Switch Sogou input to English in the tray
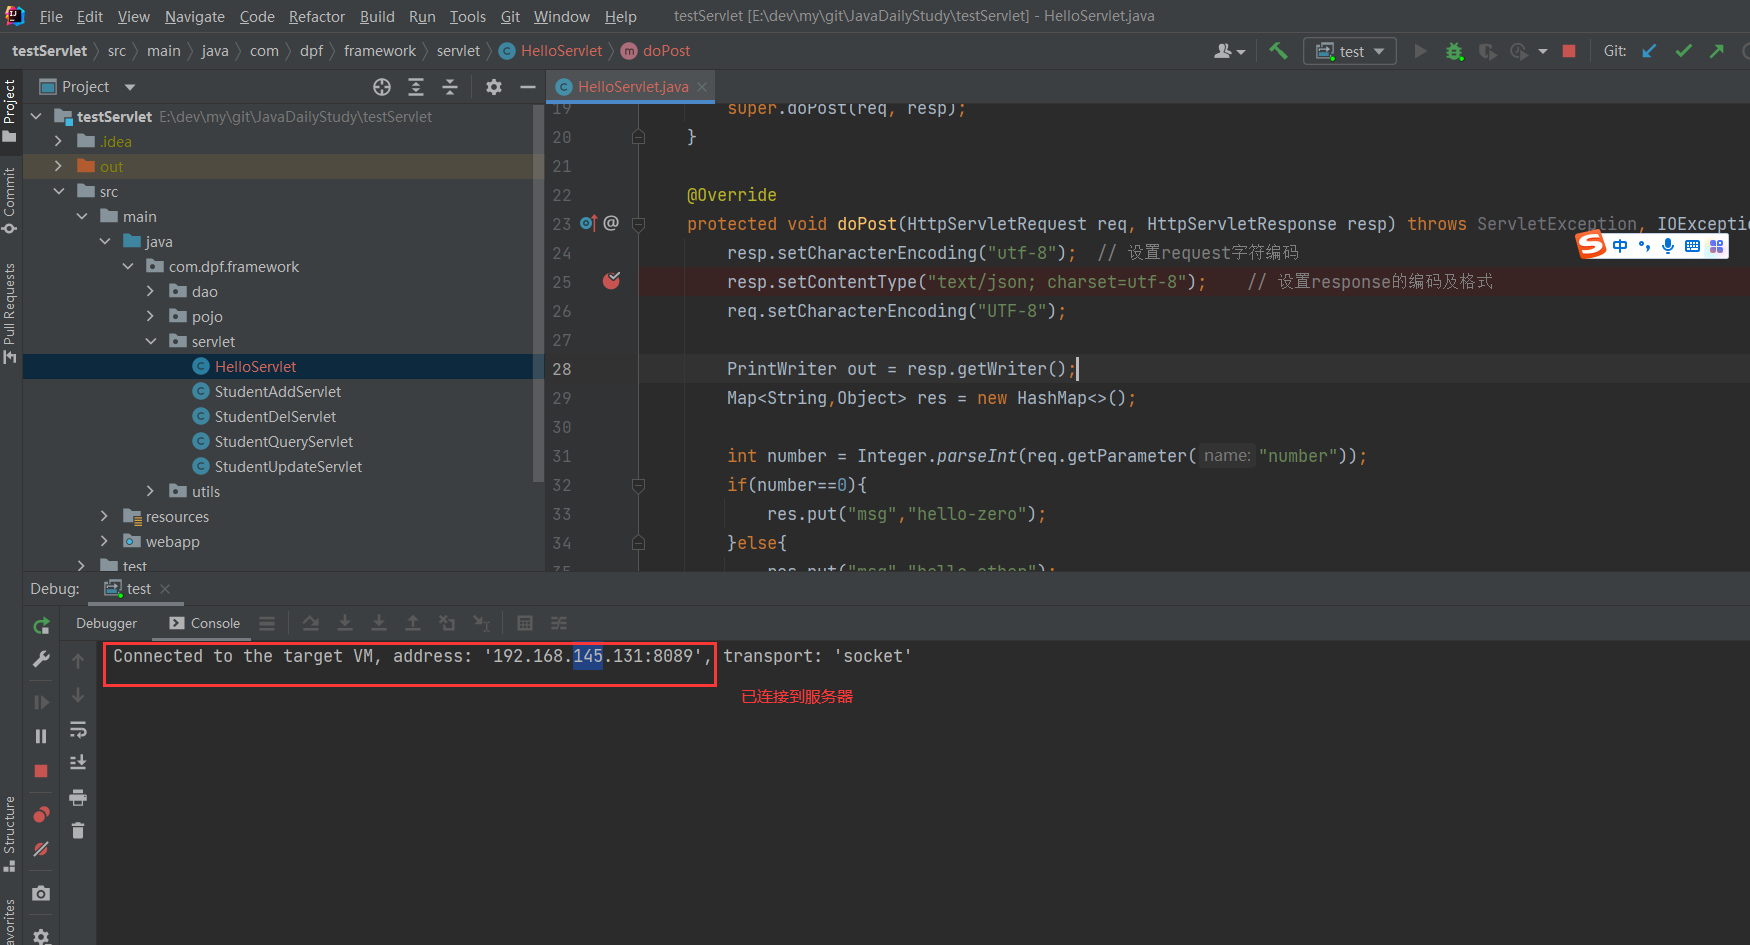The width and height of the screenshot is (1750, 945). [x=1620, y=245]
